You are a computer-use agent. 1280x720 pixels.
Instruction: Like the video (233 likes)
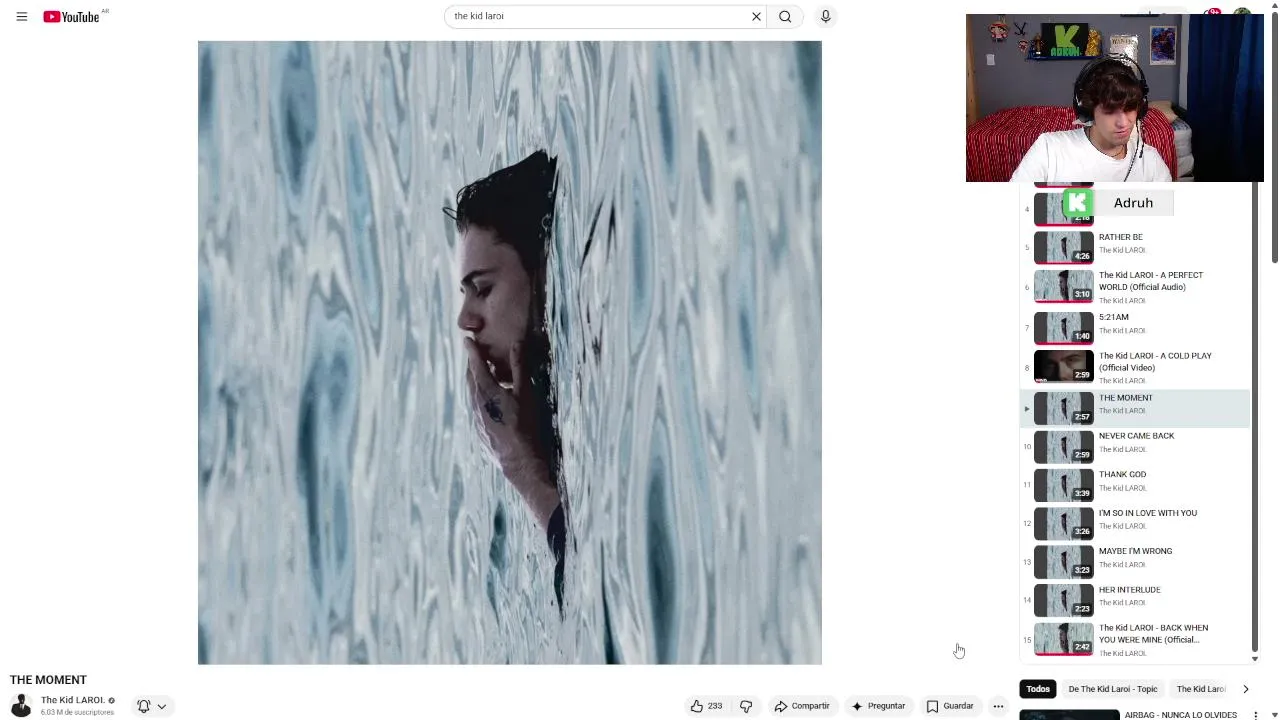point(706,706)
